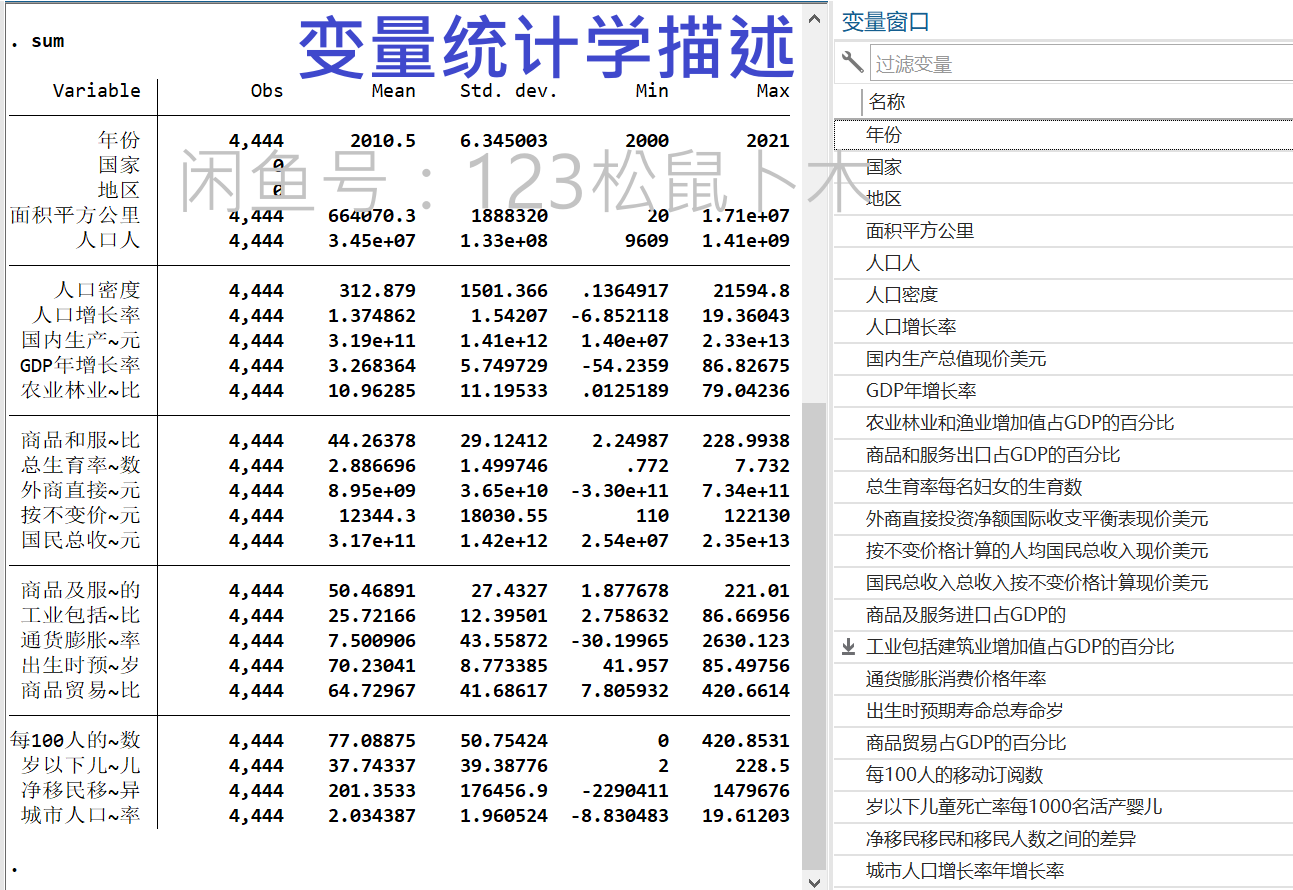The image size is (1293, 890).
Task: Click the Obs column header in results table
Action: pyautogui.click(x=267, y=90)
